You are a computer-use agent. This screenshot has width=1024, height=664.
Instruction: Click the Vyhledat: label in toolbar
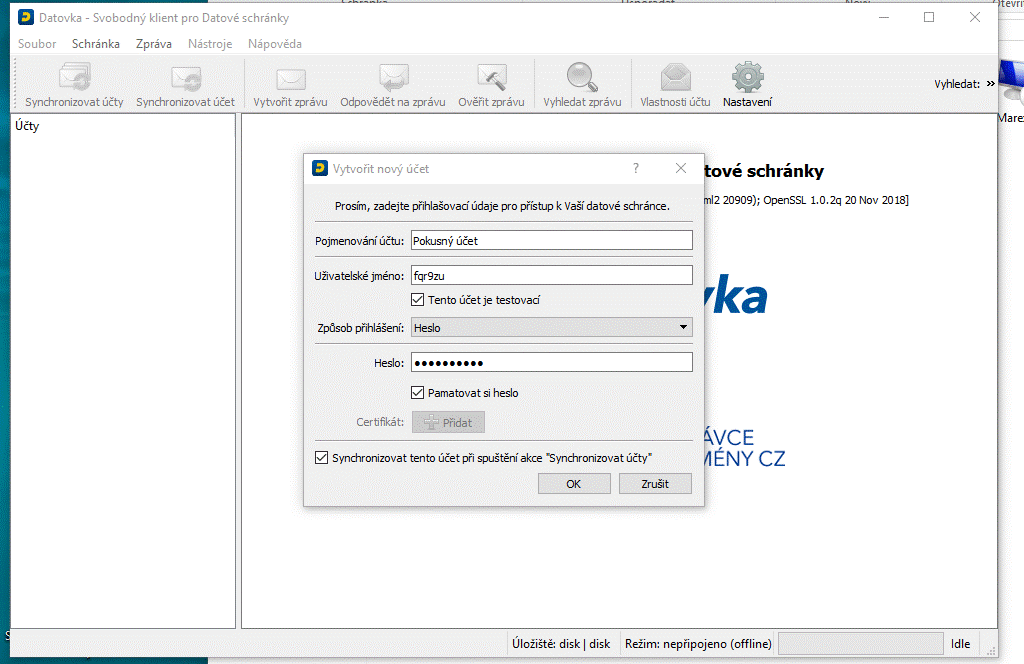click(957, 84)
